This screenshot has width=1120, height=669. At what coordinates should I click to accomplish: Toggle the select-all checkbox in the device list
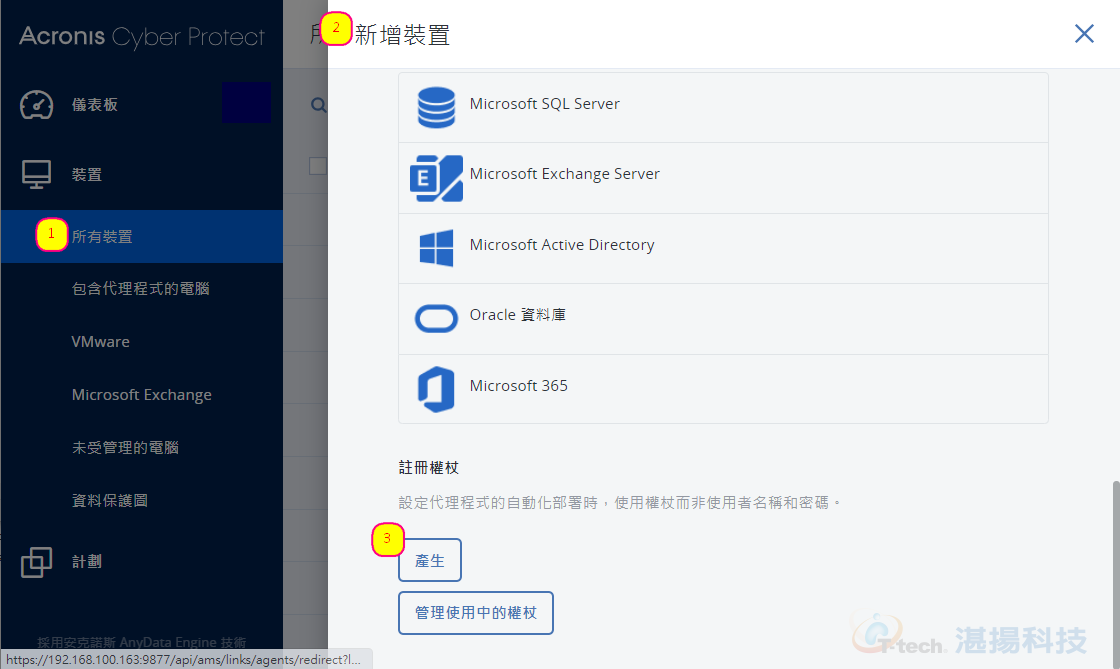pyautogui.click(x=318, y=166)
